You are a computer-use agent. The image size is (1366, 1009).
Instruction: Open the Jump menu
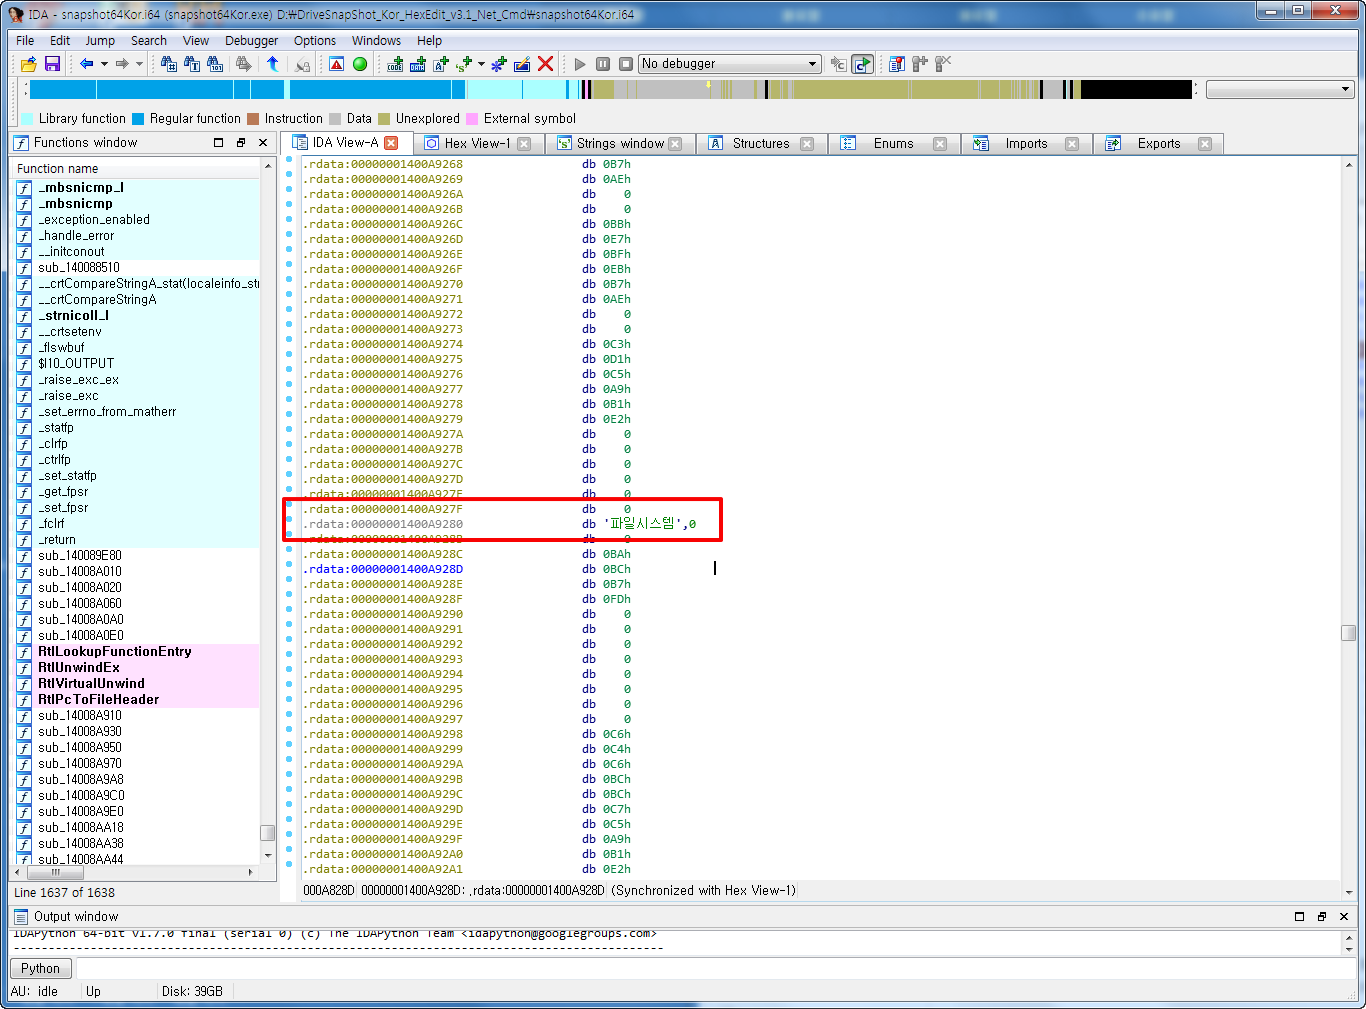tap(100, 41)
